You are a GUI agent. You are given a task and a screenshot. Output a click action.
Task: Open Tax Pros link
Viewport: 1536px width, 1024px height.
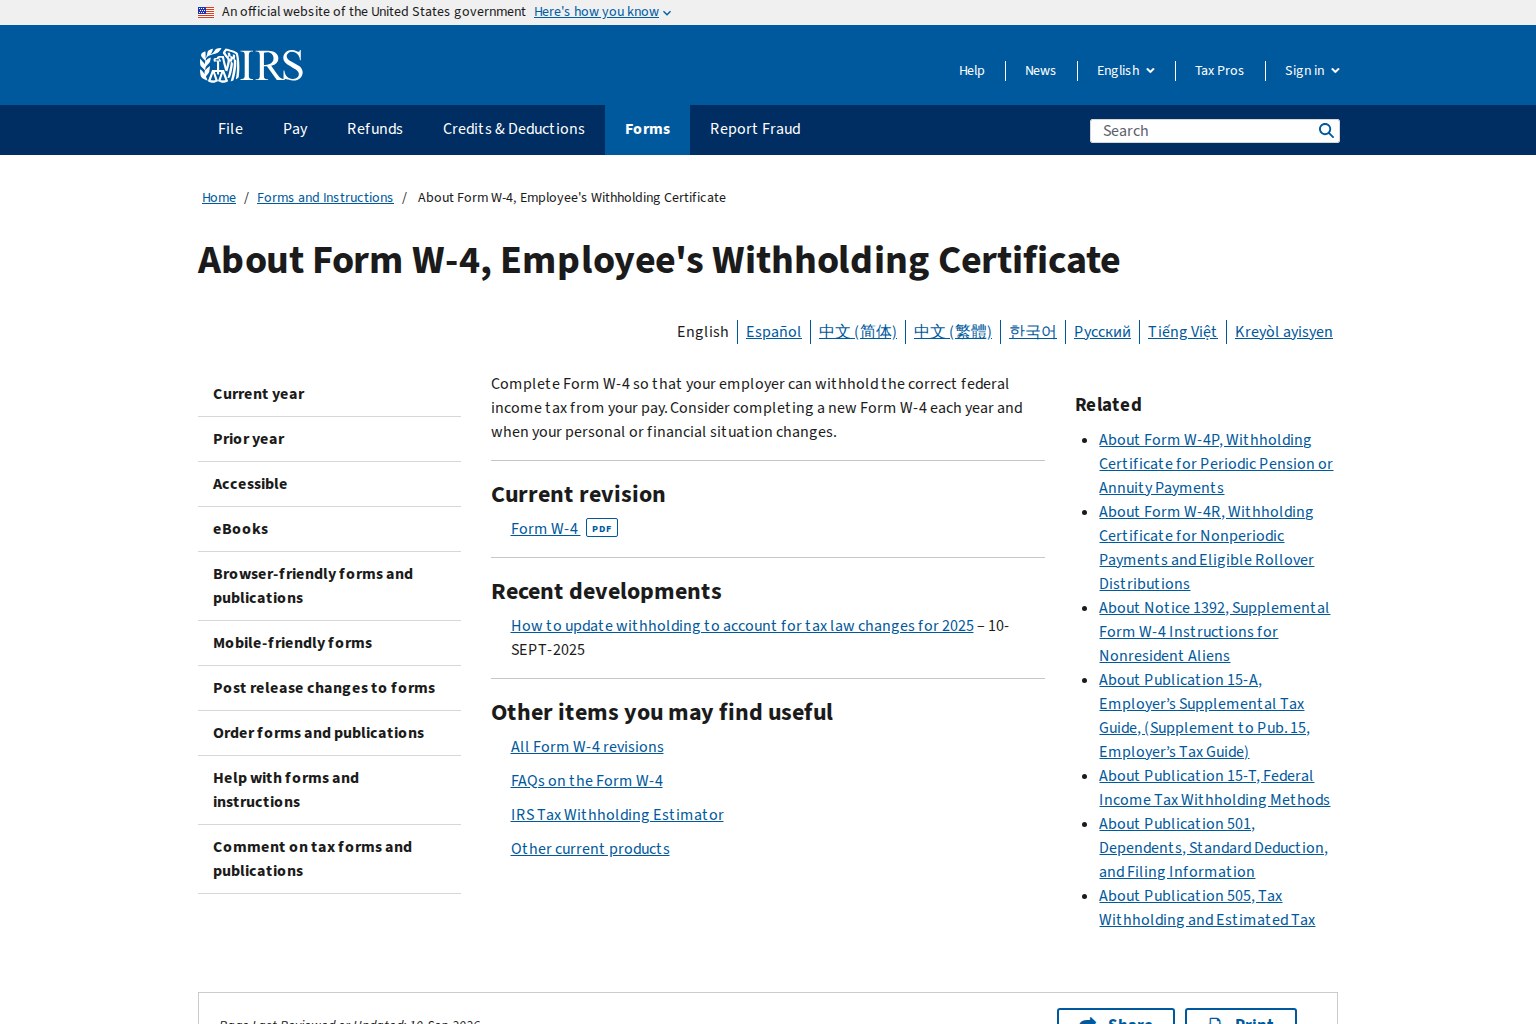[1219, 70]
